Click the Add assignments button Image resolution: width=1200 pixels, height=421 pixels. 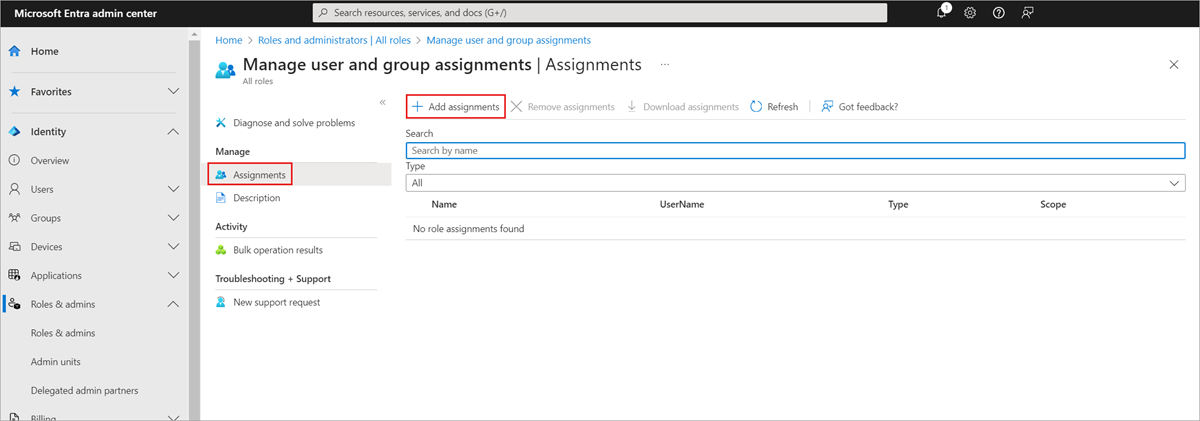455,107
